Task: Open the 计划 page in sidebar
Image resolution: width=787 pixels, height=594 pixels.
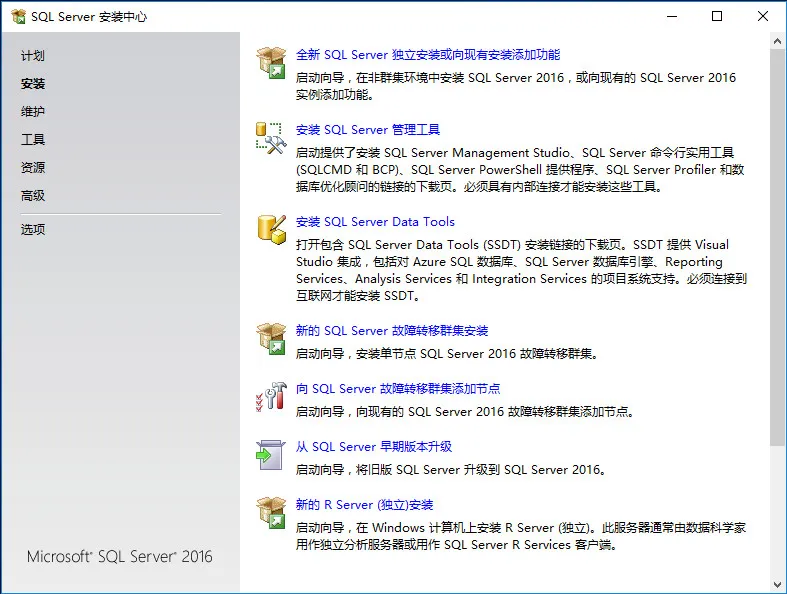Action: click(x=33, y=56)
